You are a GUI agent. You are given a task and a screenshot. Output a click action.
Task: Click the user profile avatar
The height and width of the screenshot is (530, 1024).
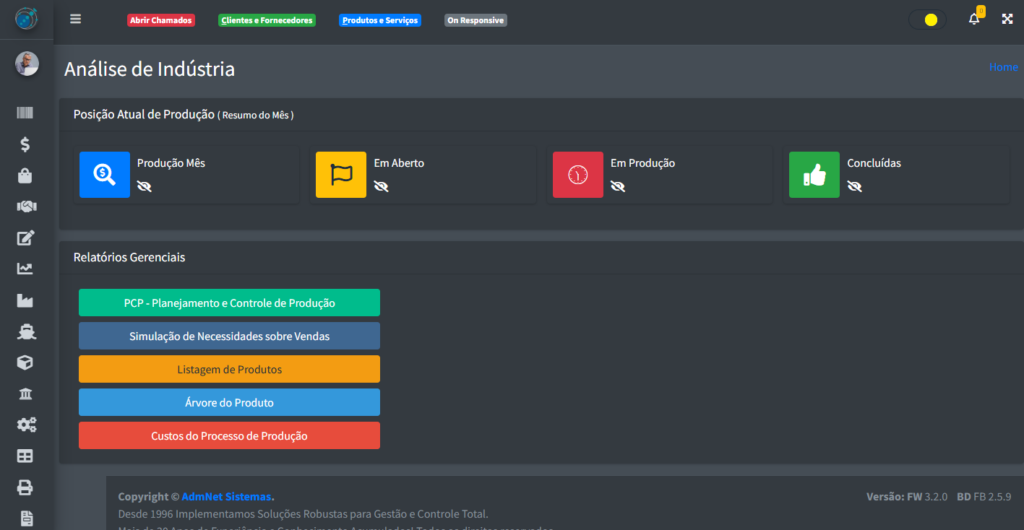click(26, 64)
